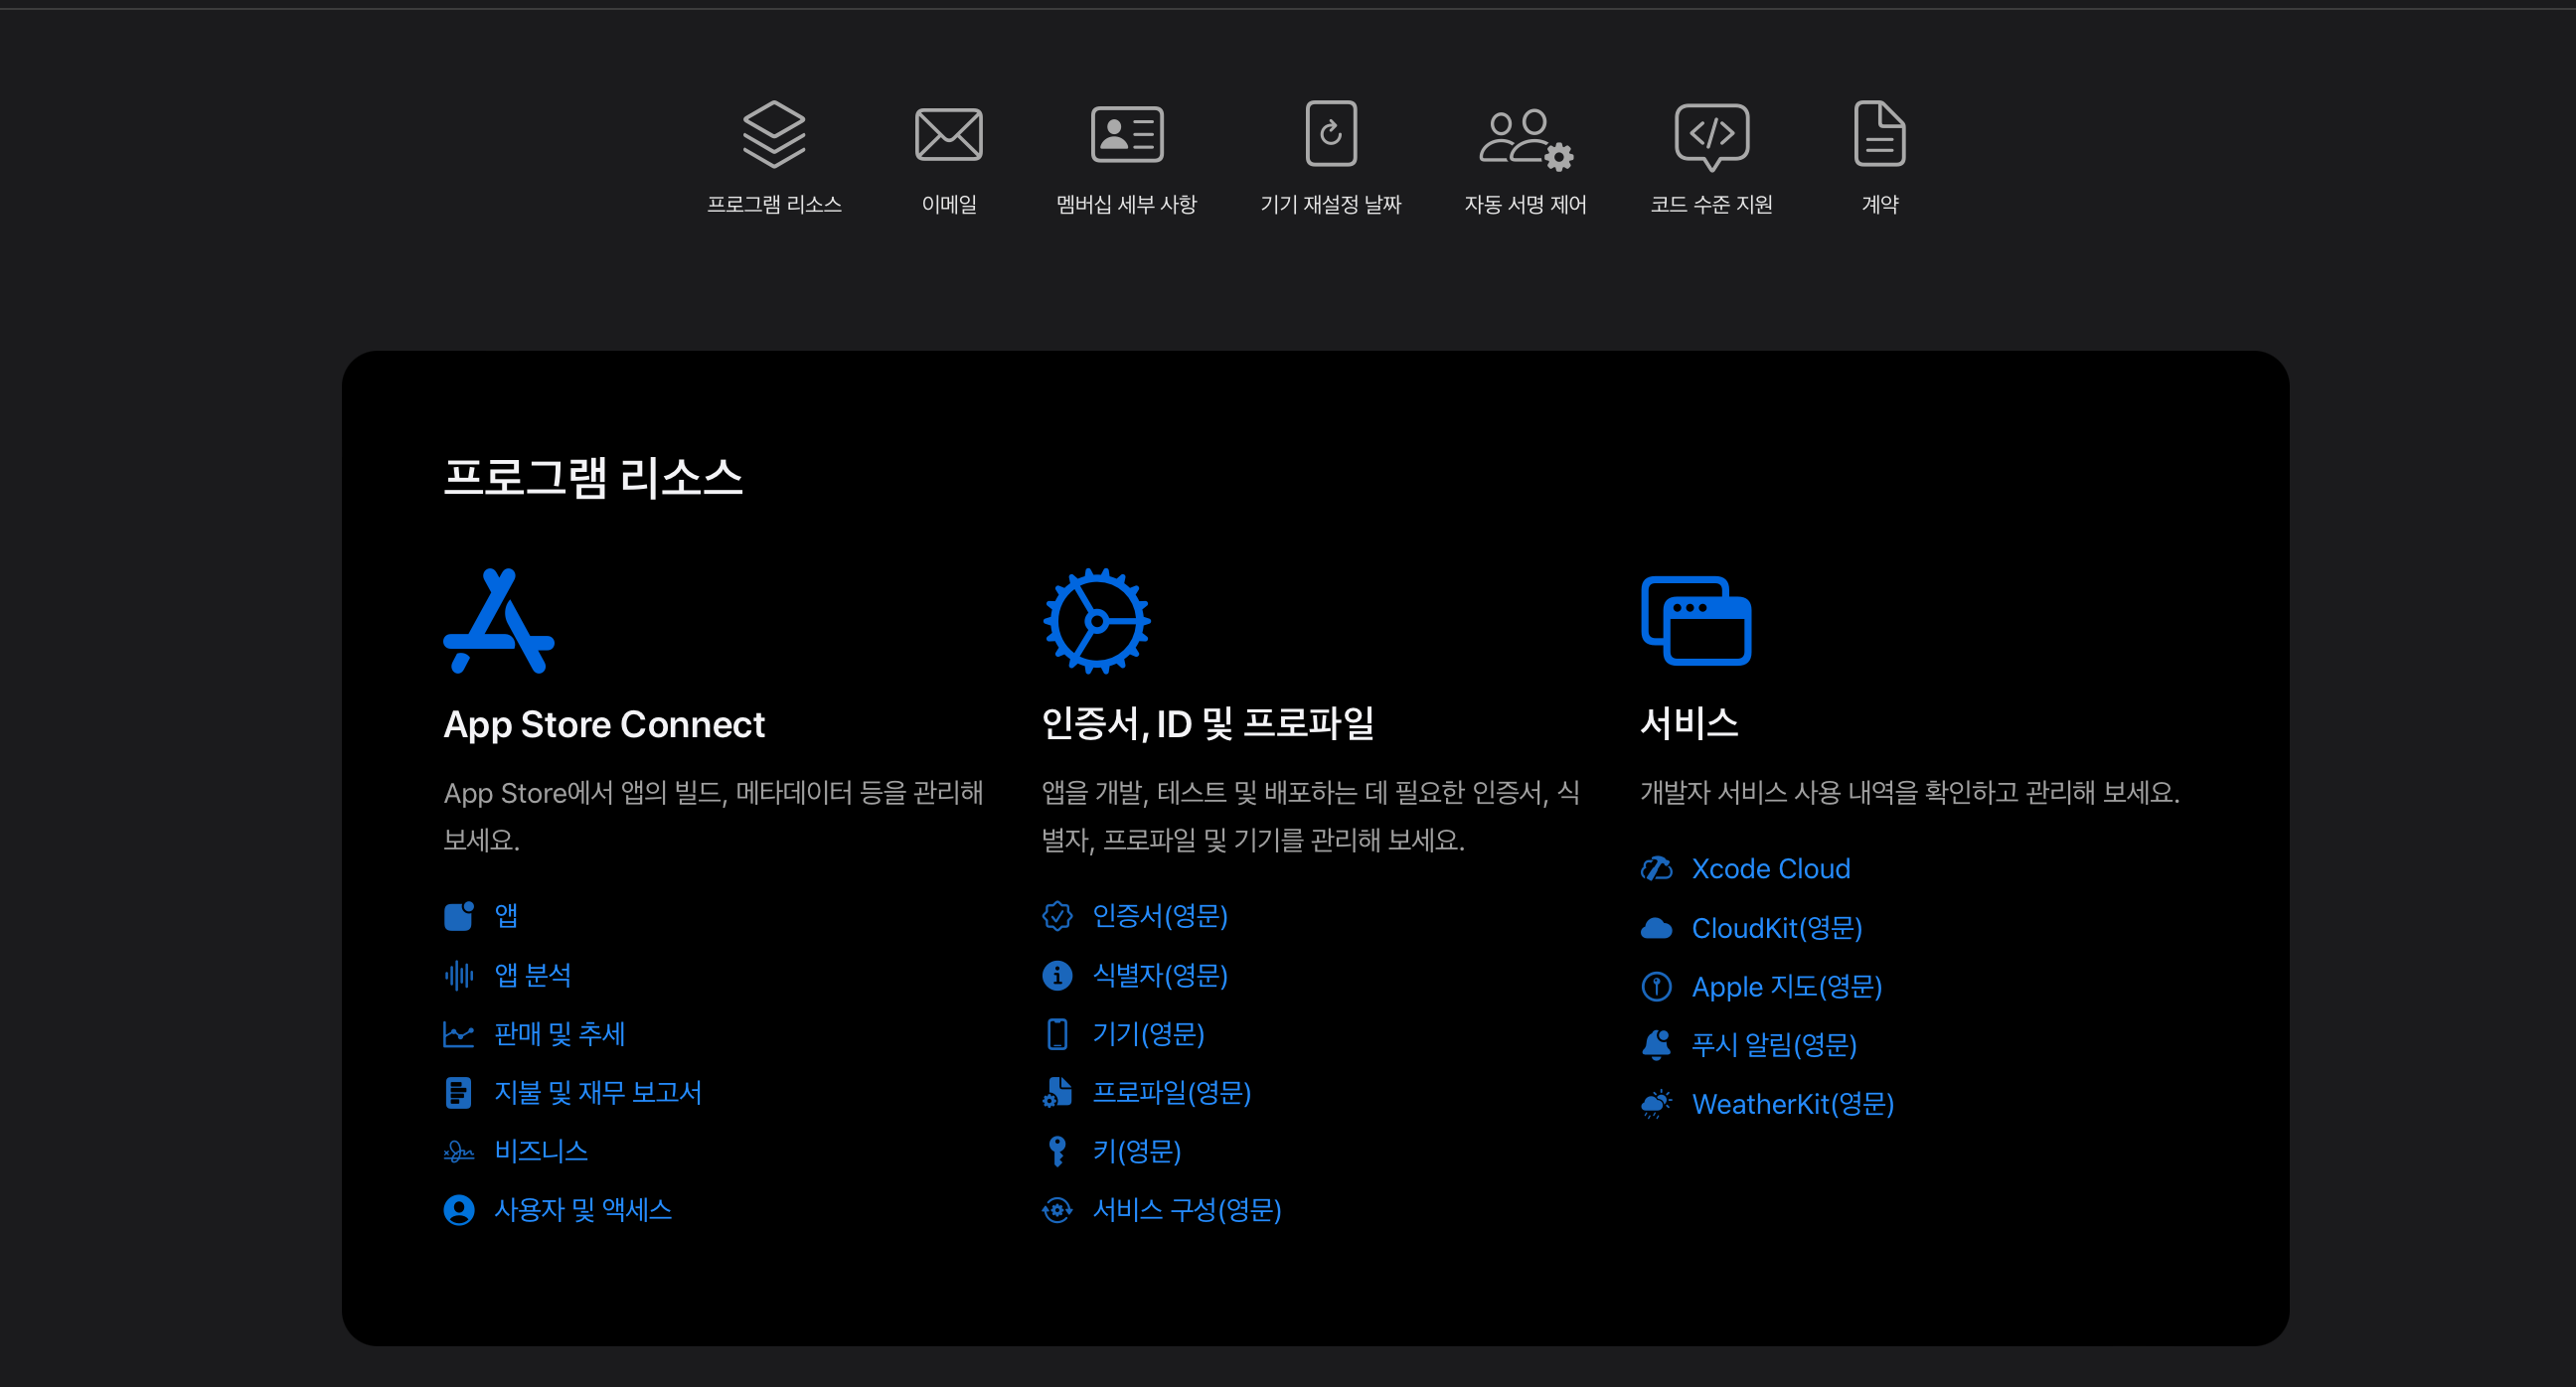Viewport: 2576px width, 1387px height.
Task: Click the 인증서, ID 및 프로파일 gear icon
Action: [1096, 621]
